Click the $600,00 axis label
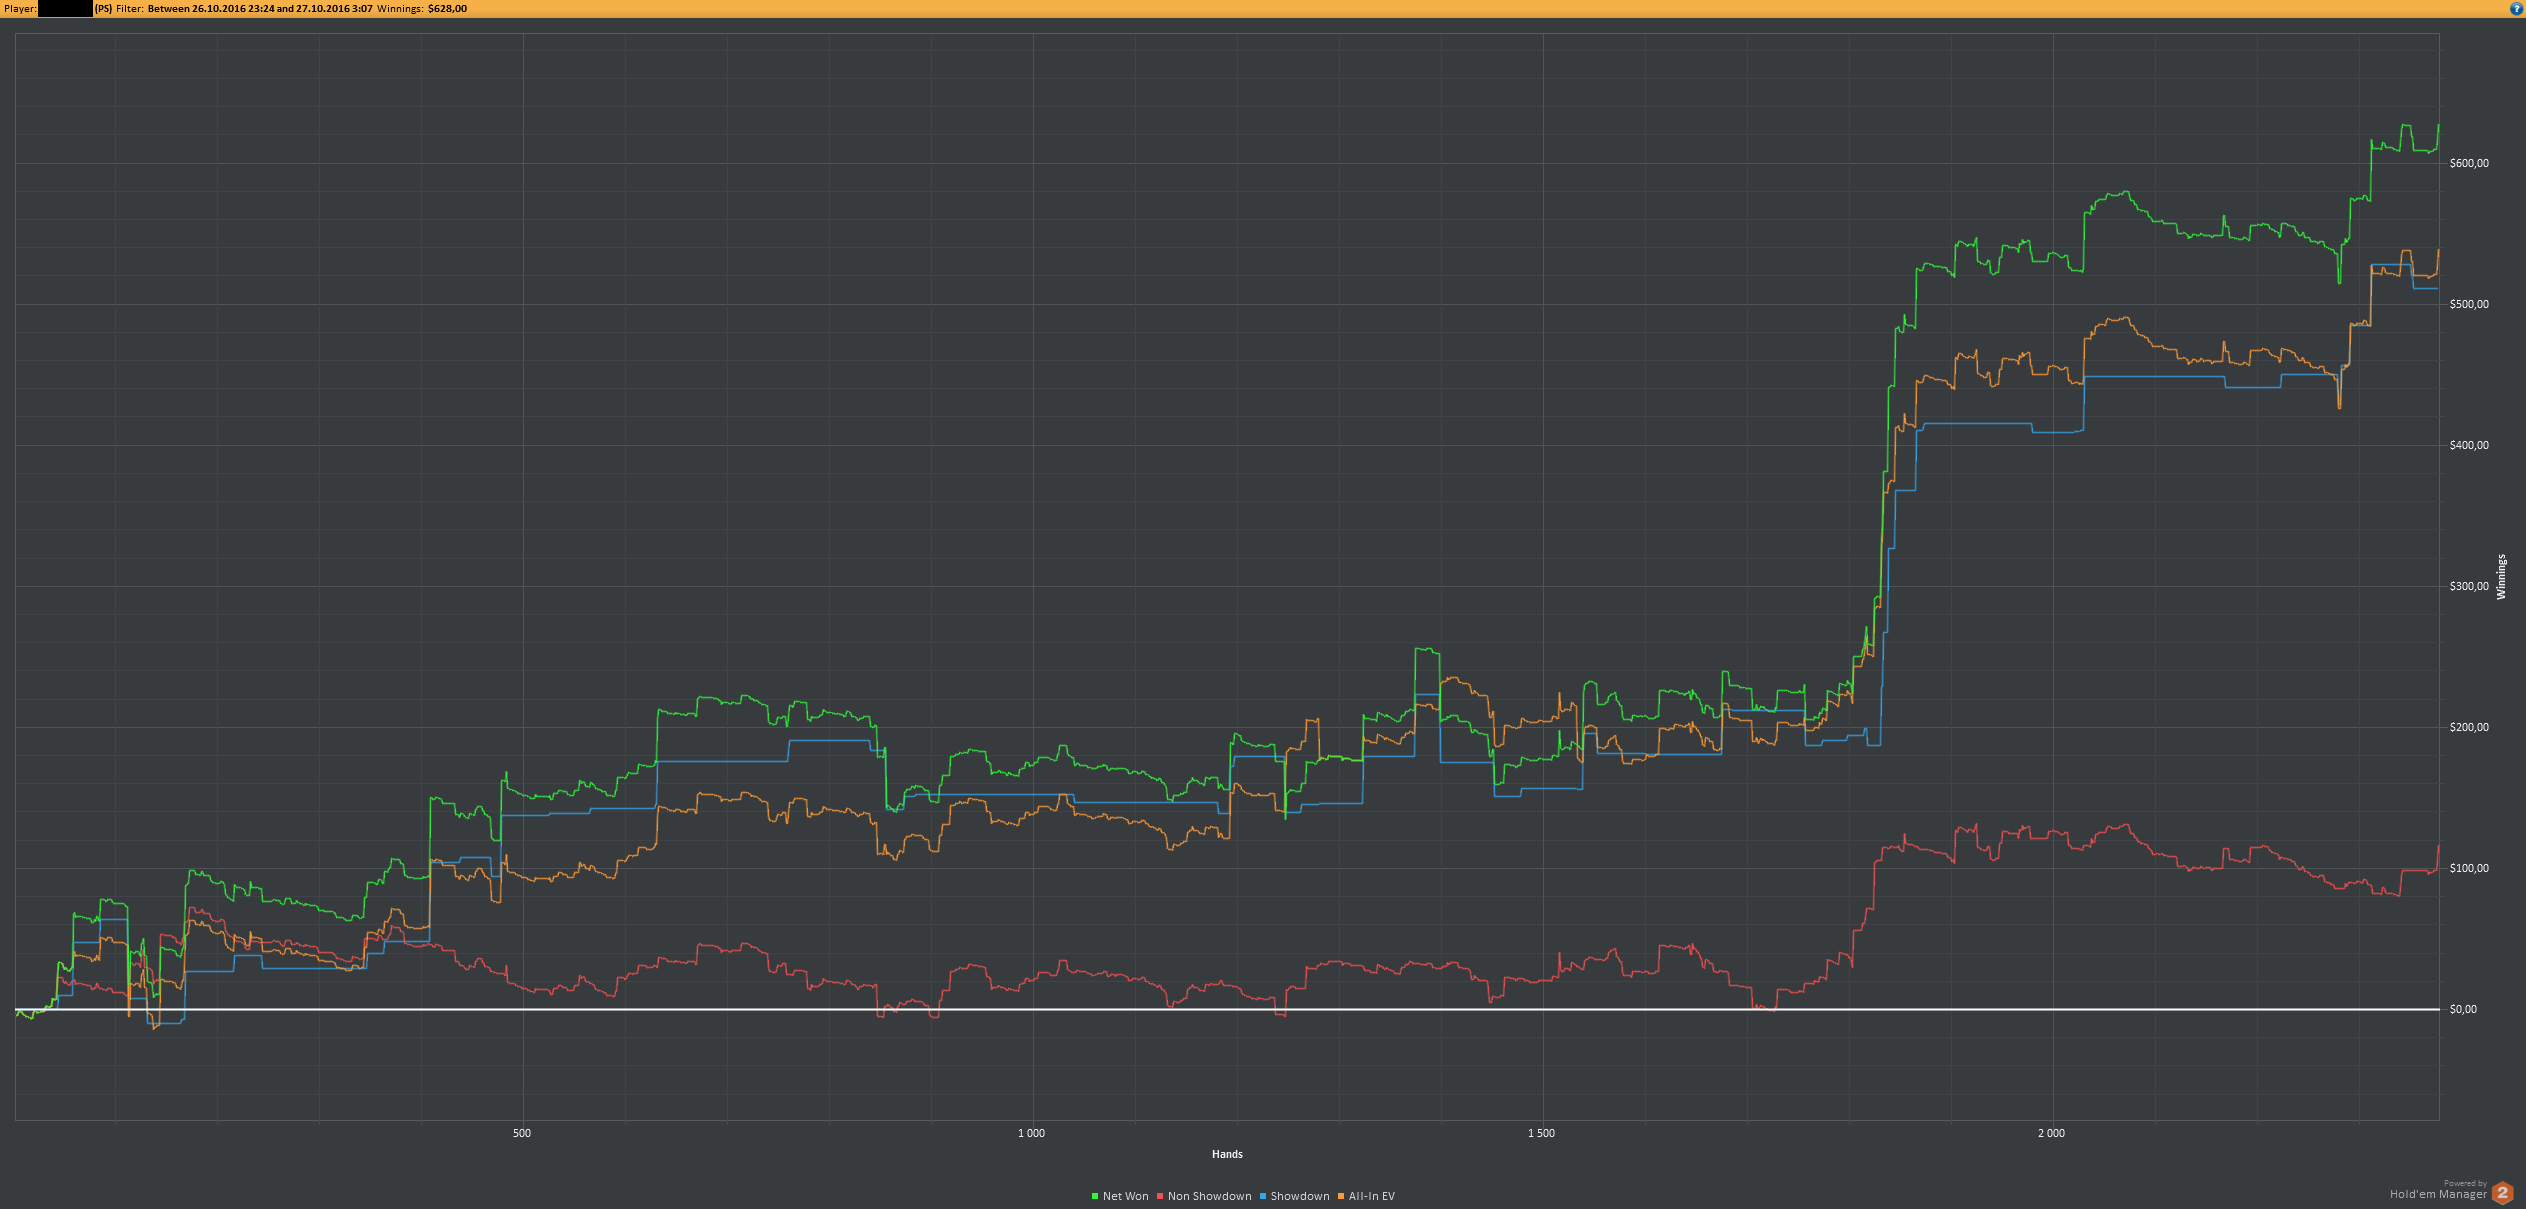Image resolution: width=2526 pixels, height=1209 pixels. [x=2469, y=163]
